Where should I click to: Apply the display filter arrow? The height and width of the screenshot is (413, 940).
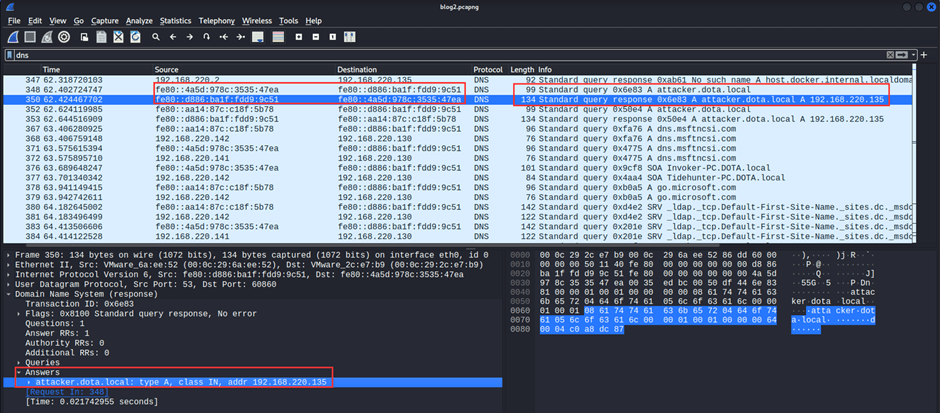pos(902,55)
